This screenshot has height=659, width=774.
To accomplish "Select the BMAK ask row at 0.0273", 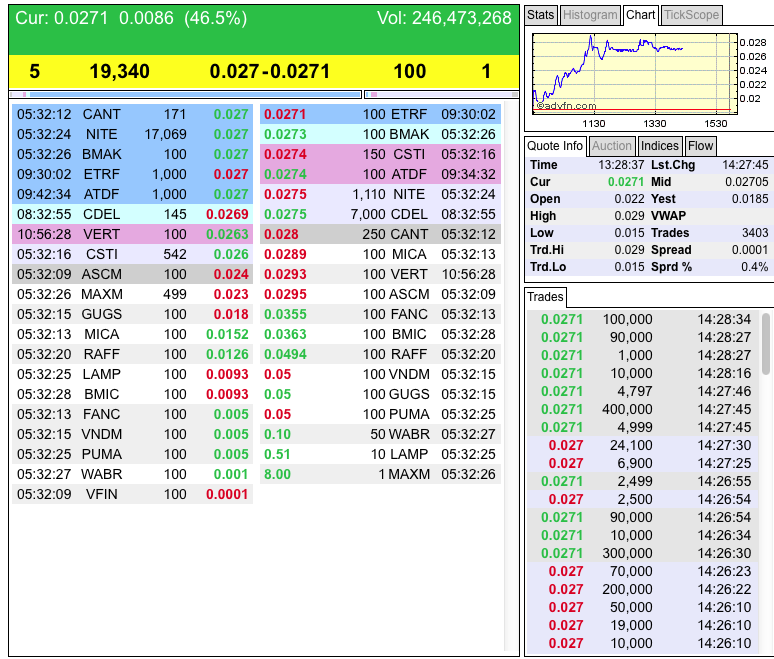I will click(380, 134).
